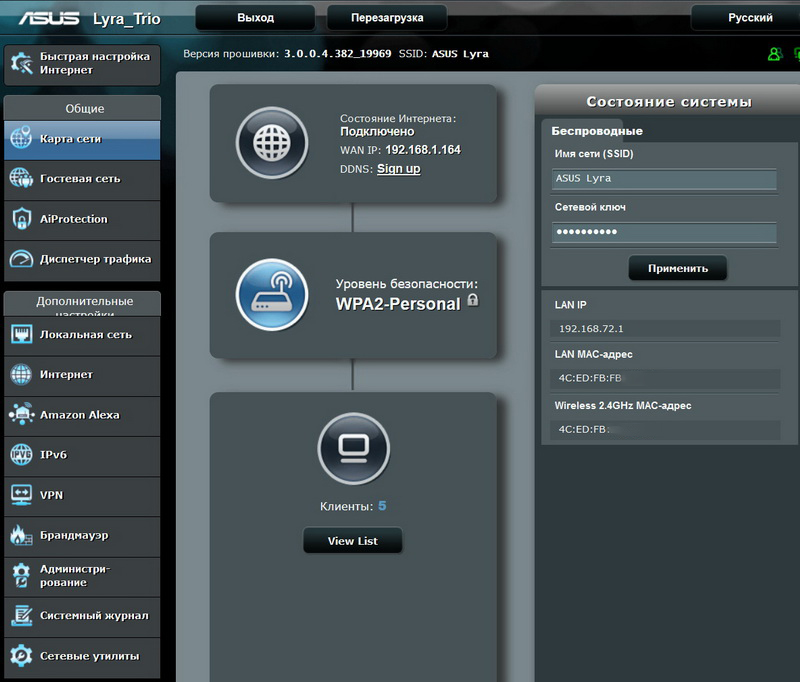
Task: Open the VPN settings page
Action: tap(81, 495)
